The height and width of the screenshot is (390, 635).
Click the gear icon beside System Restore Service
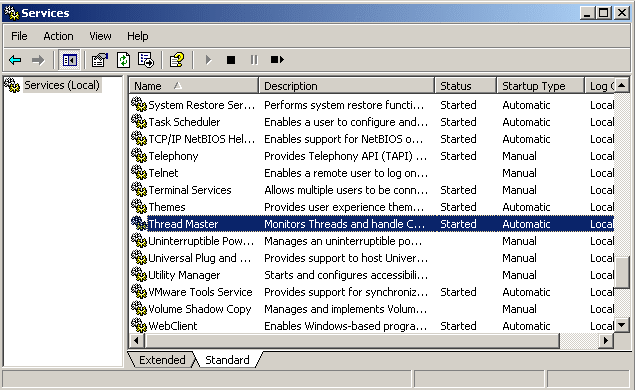[x=139, y=104]
